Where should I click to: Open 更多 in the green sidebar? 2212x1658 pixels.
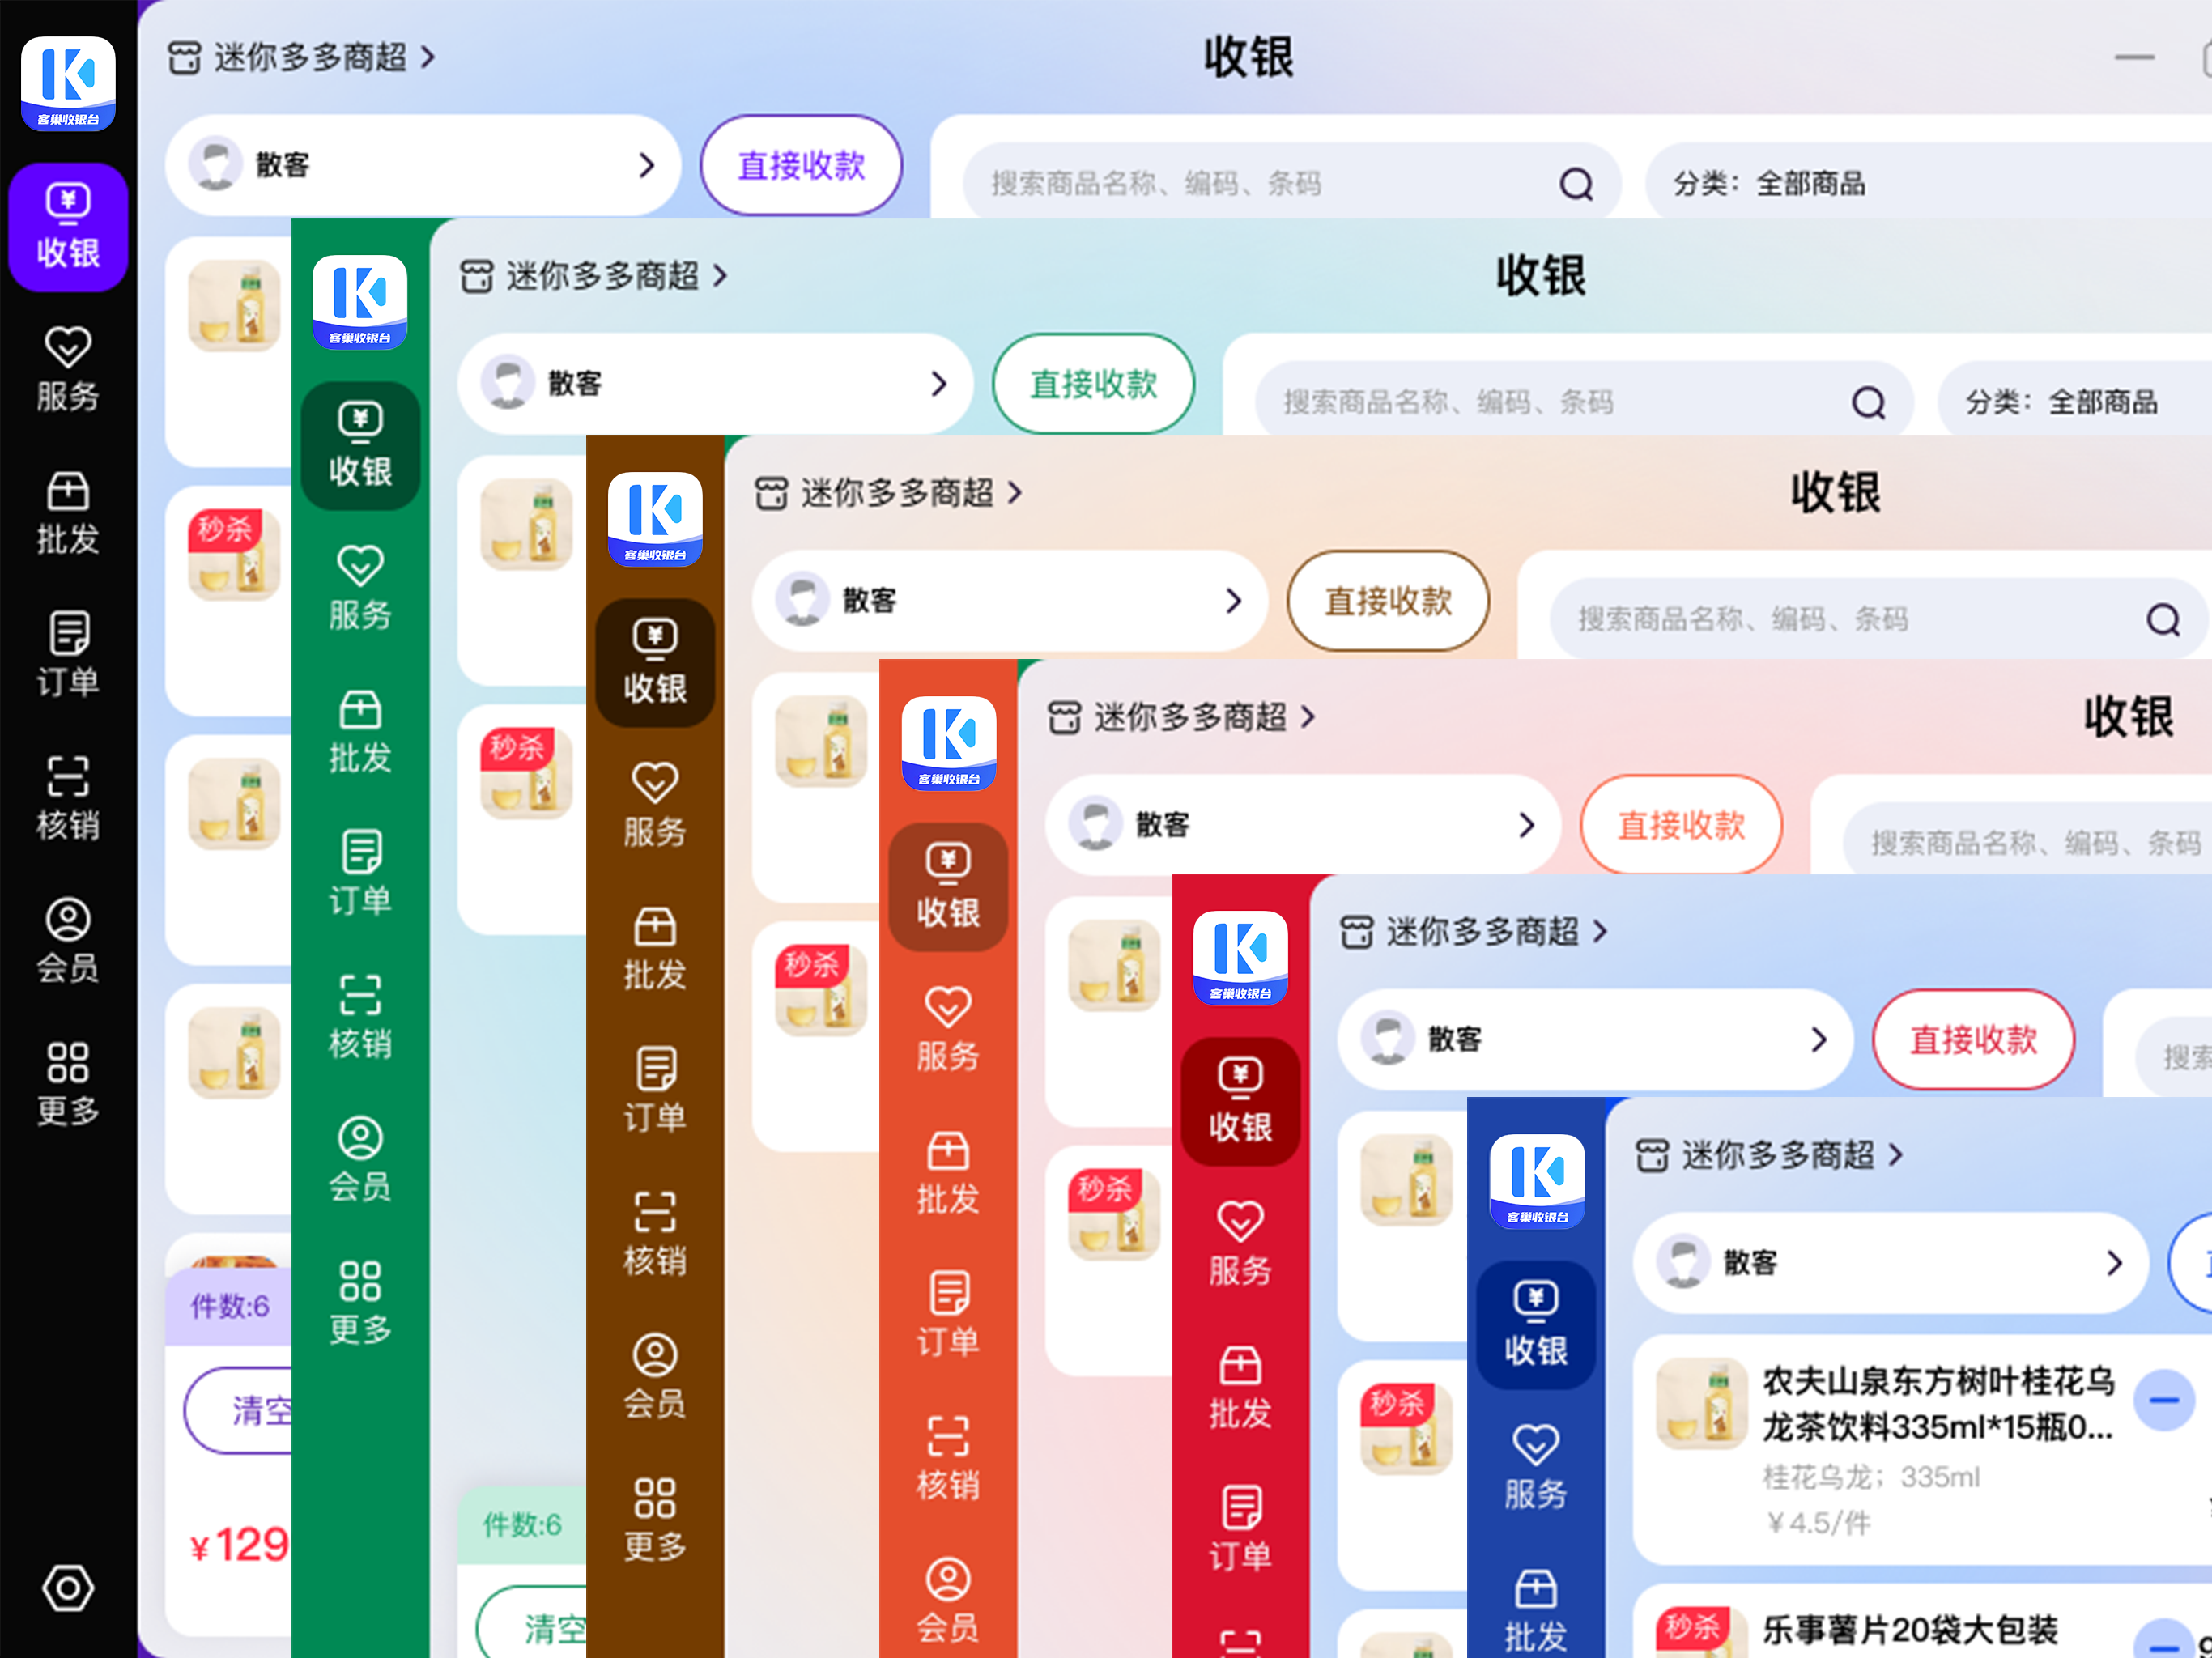(360, 1304)
